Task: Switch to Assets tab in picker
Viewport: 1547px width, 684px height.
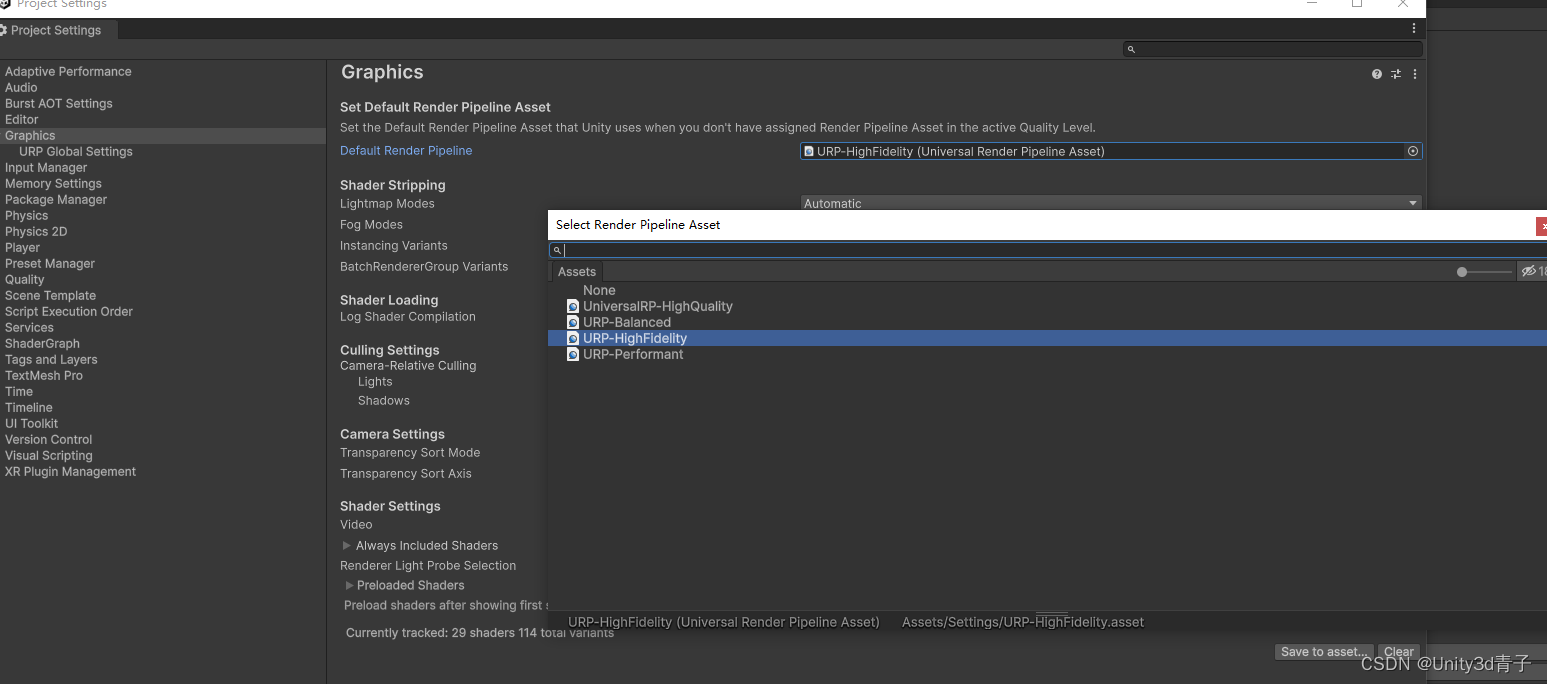Action: (576, 271)
